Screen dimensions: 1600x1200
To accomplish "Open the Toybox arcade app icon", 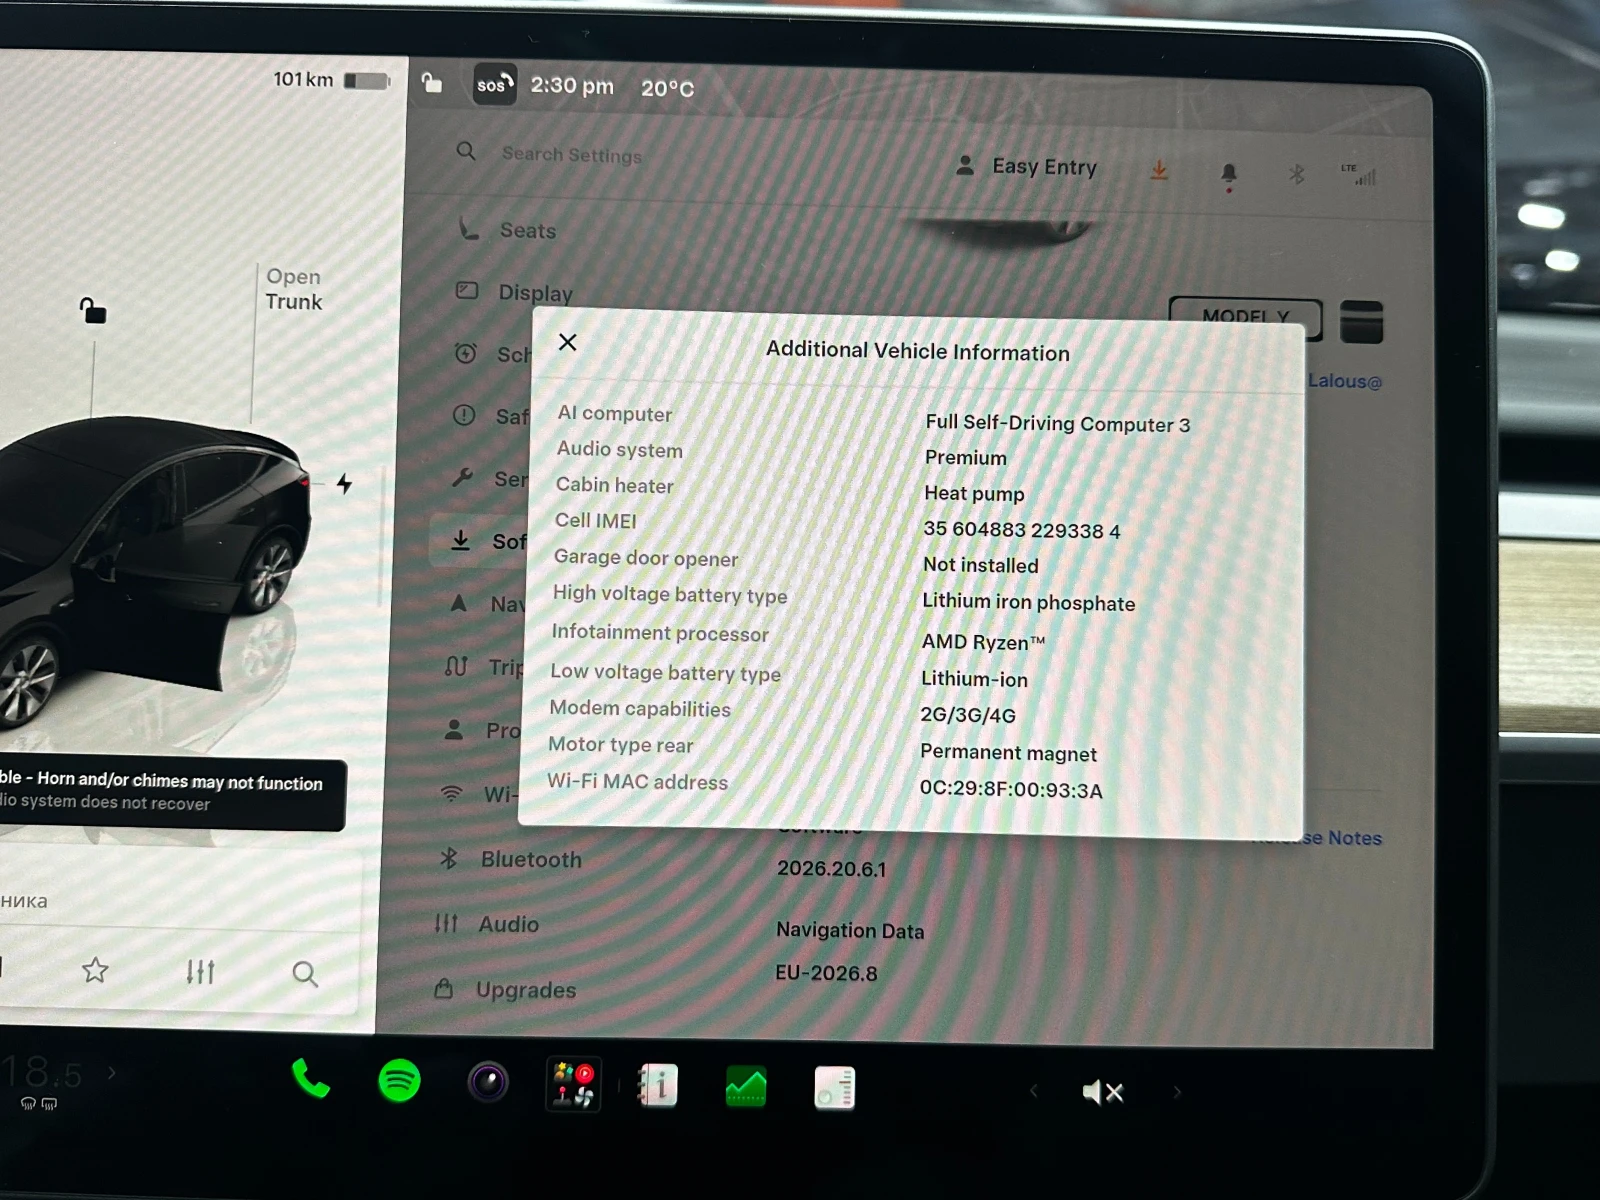I will pos(574,1084).
